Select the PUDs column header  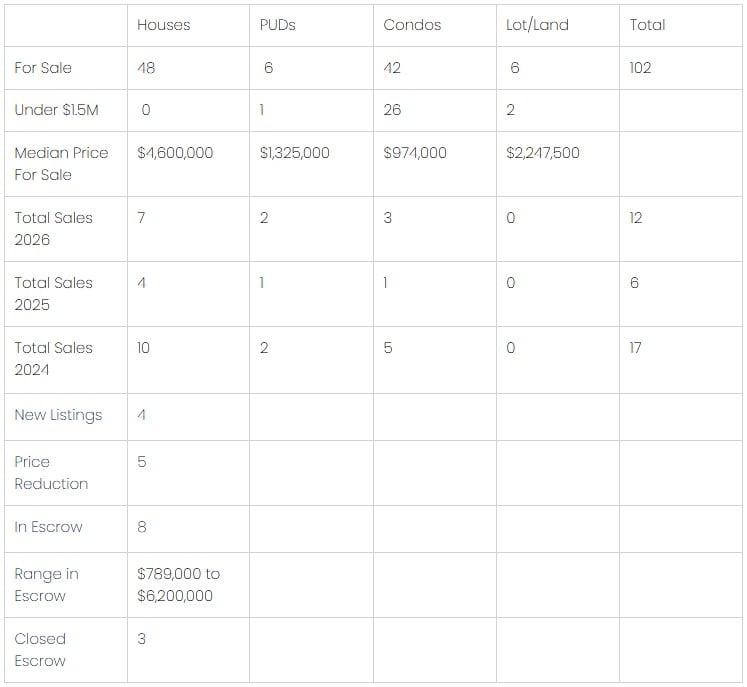tap(277, 25)
